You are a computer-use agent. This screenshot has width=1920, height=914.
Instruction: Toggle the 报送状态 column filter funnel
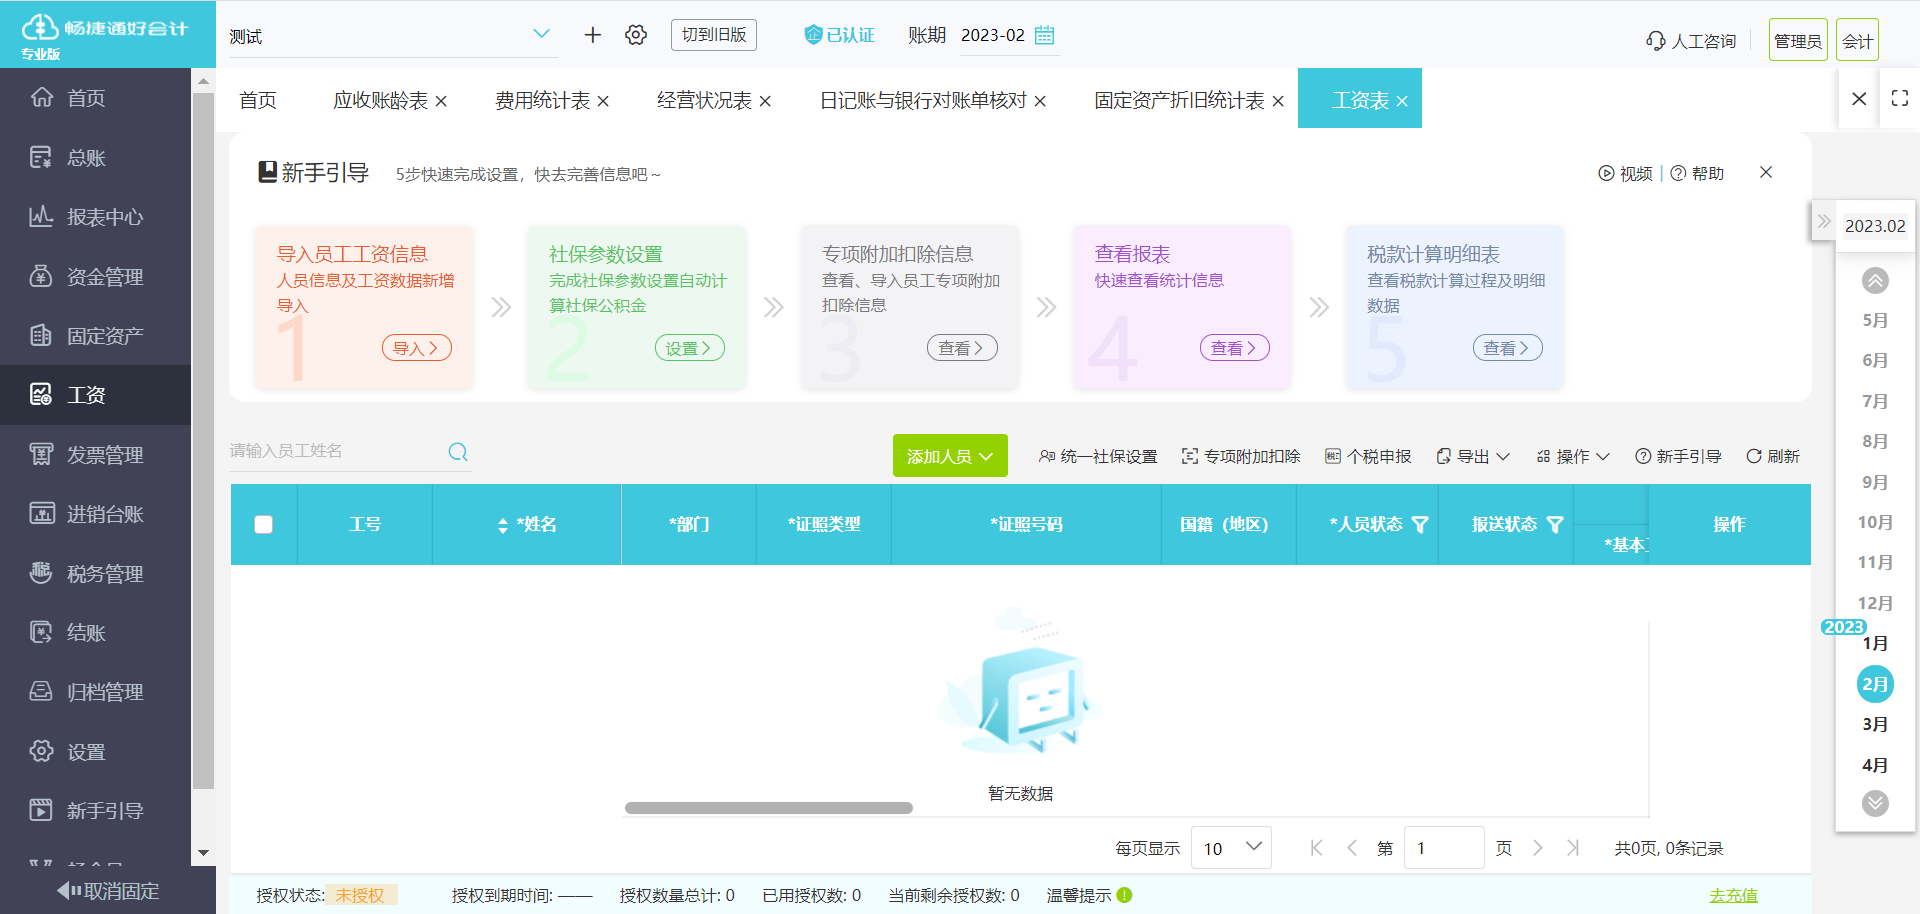pyautogui.click(x=1558, y=523)
